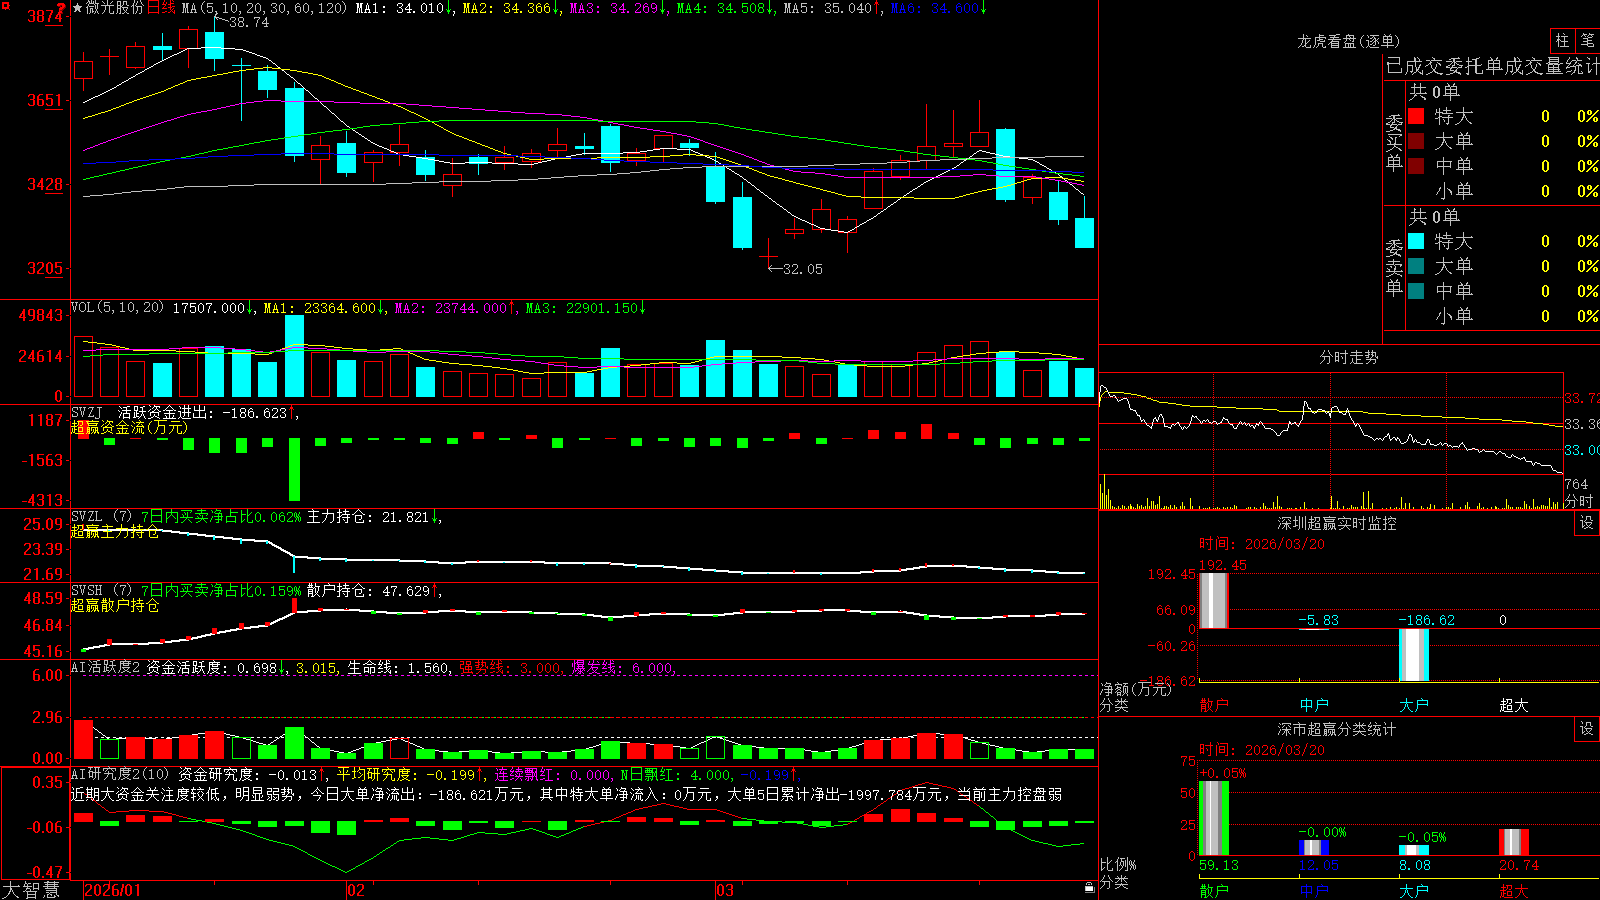This screenshot has height=900, width=1600.
Task: Click the 03 month timeline marker
Action: click(x=725, y=890)
